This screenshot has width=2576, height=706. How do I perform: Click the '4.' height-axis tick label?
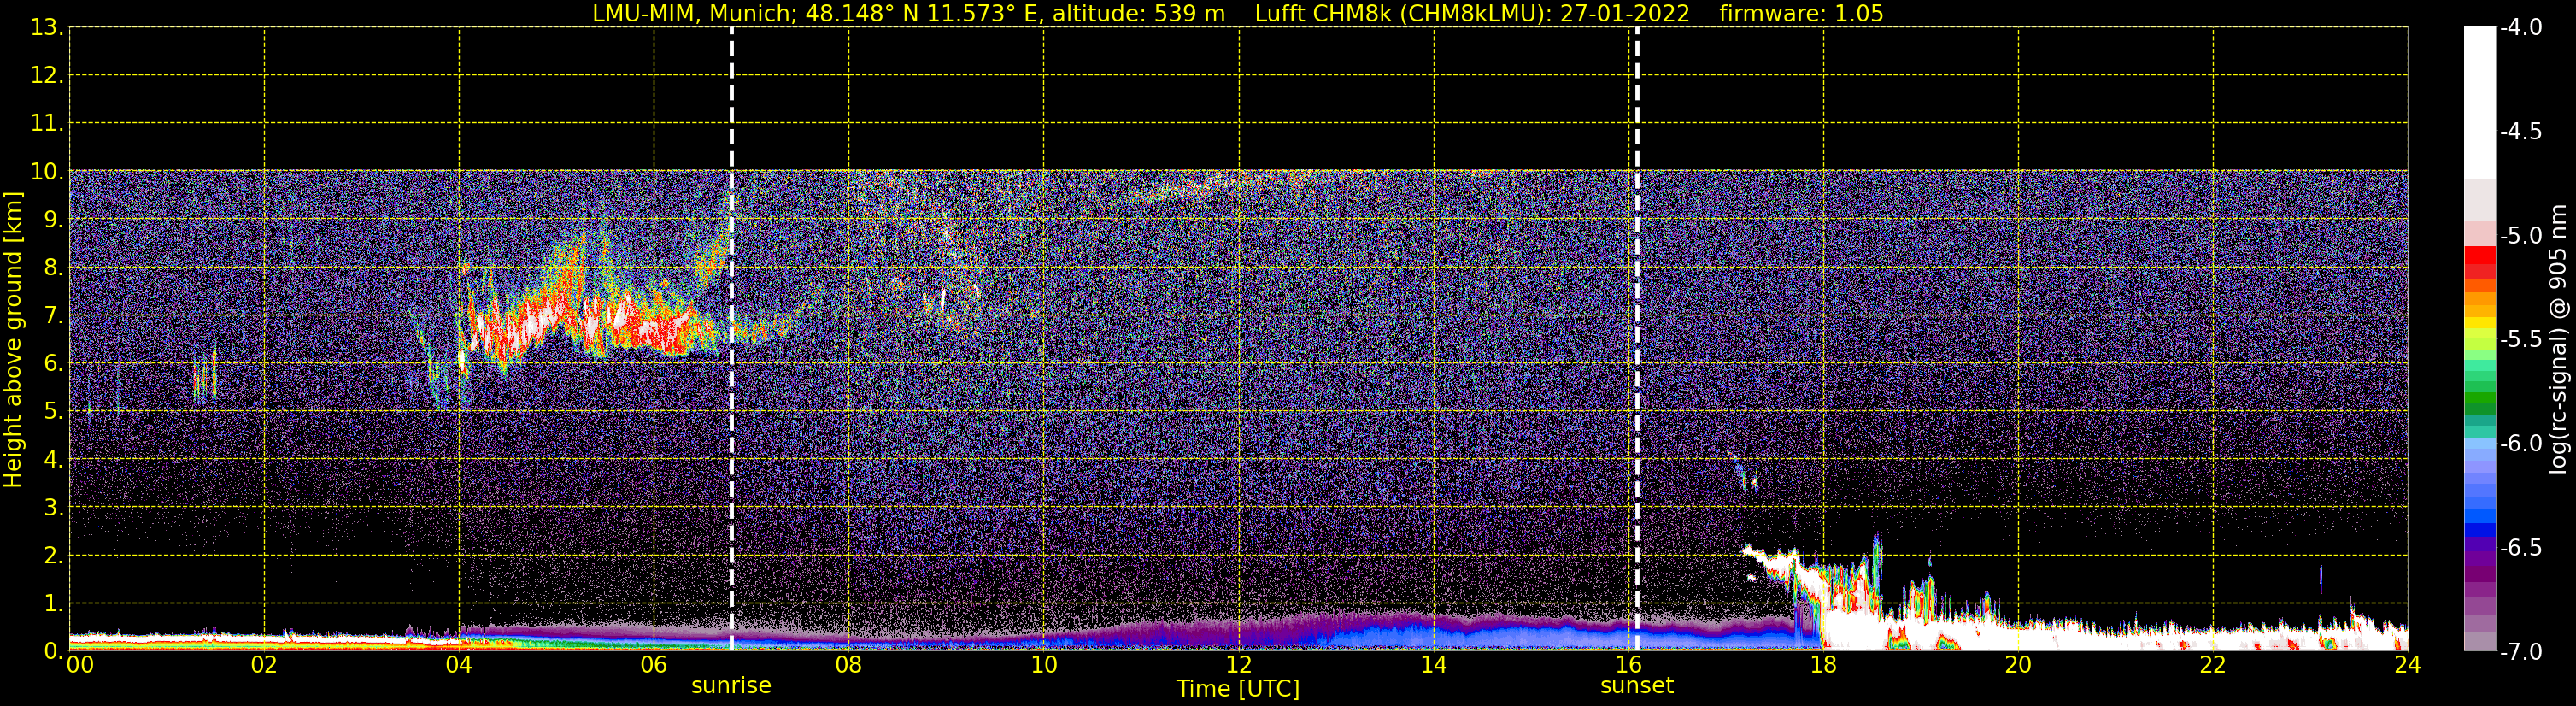pos(53,460)
